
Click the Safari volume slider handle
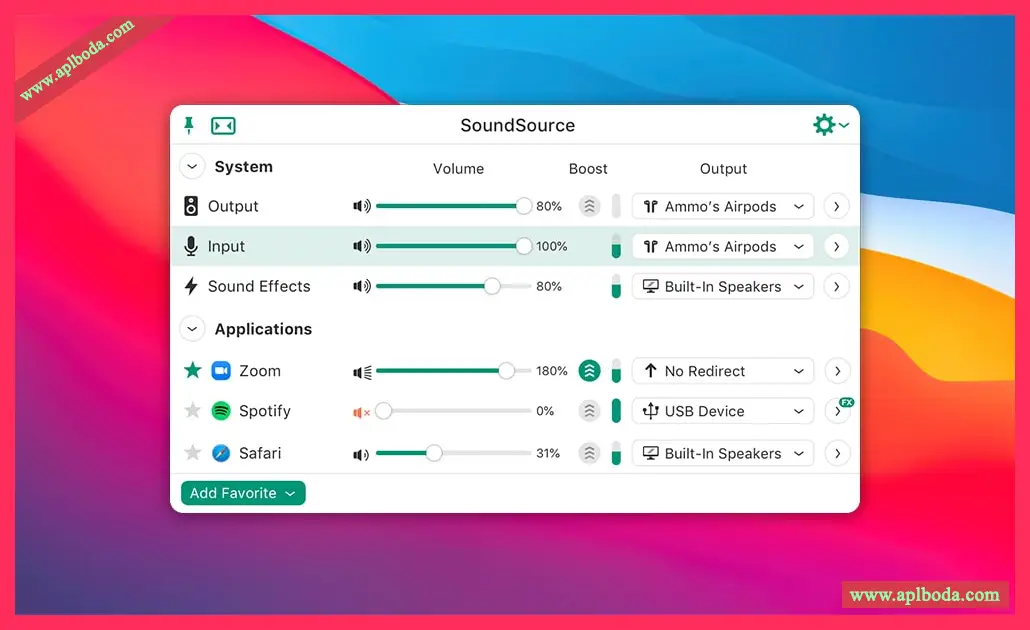434,453
